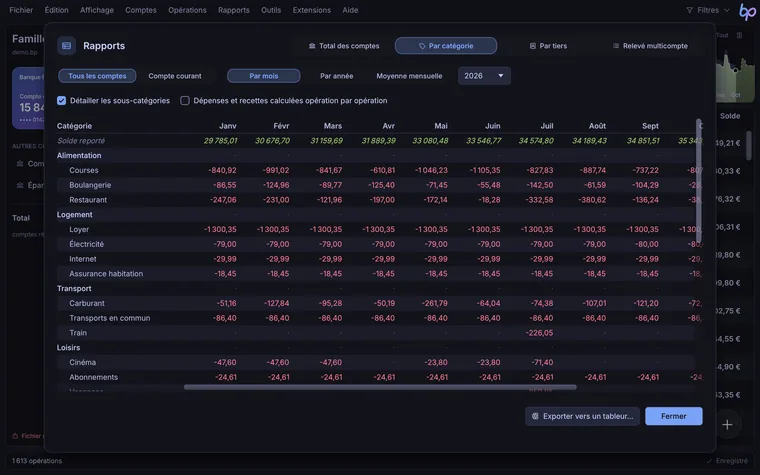This screenshot has height=475, width=760.
Task: Select the Internet subcategory row
Action: pyautogui.click(x=376, y=259)
